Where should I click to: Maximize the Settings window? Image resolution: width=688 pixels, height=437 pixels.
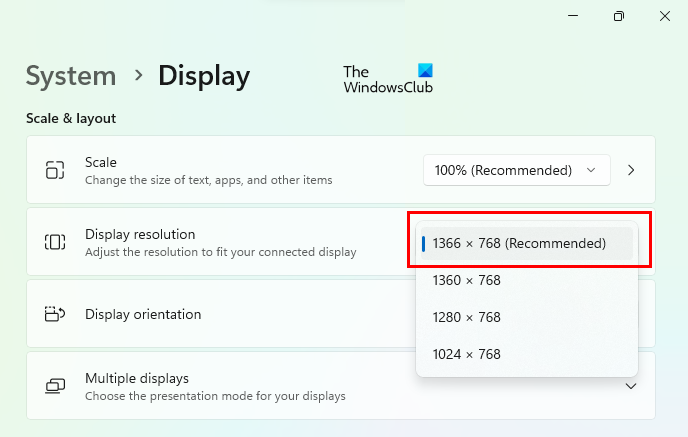pyautogui.click(x=619, y=16)
